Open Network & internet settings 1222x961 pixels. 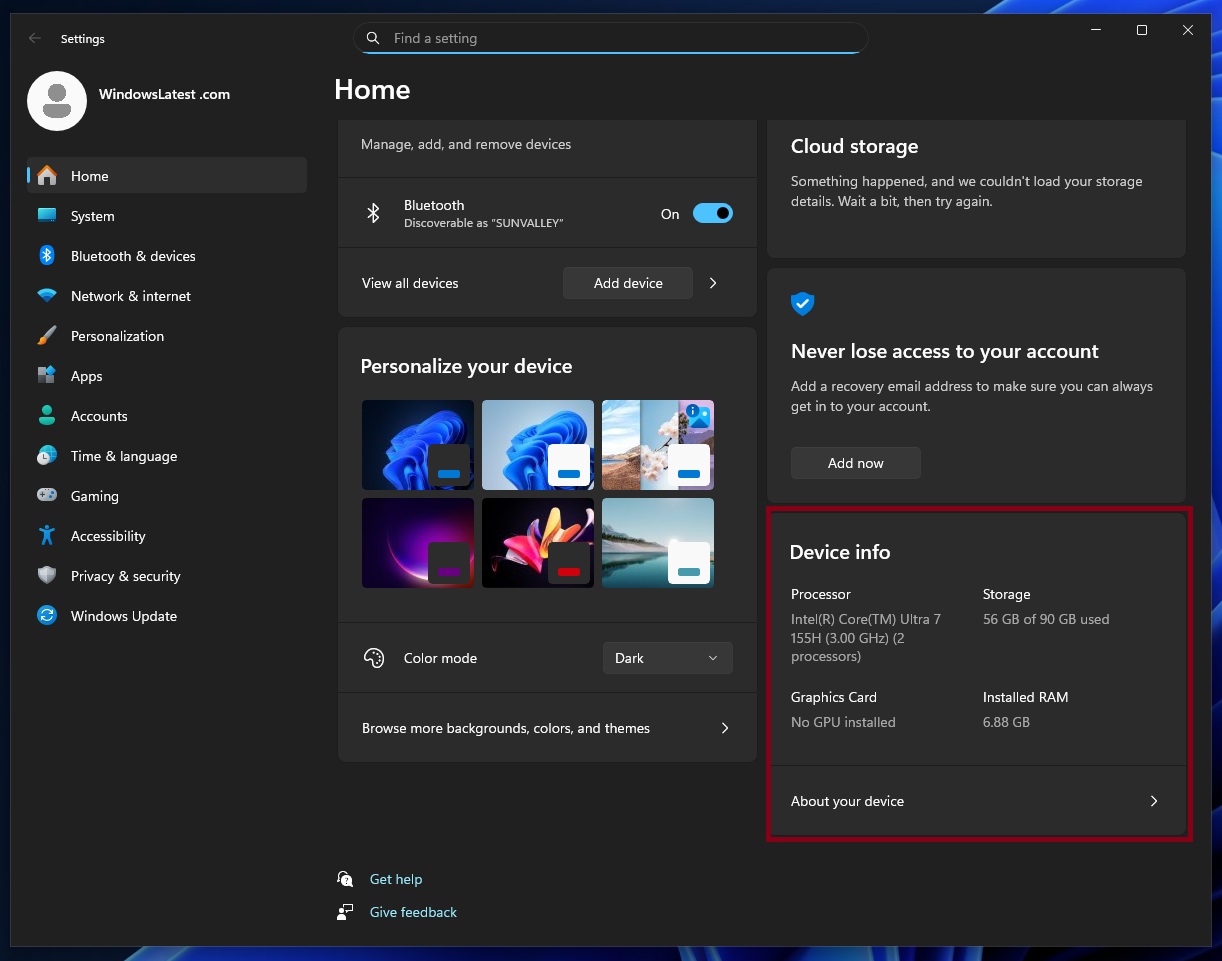(x=131, y=295)
